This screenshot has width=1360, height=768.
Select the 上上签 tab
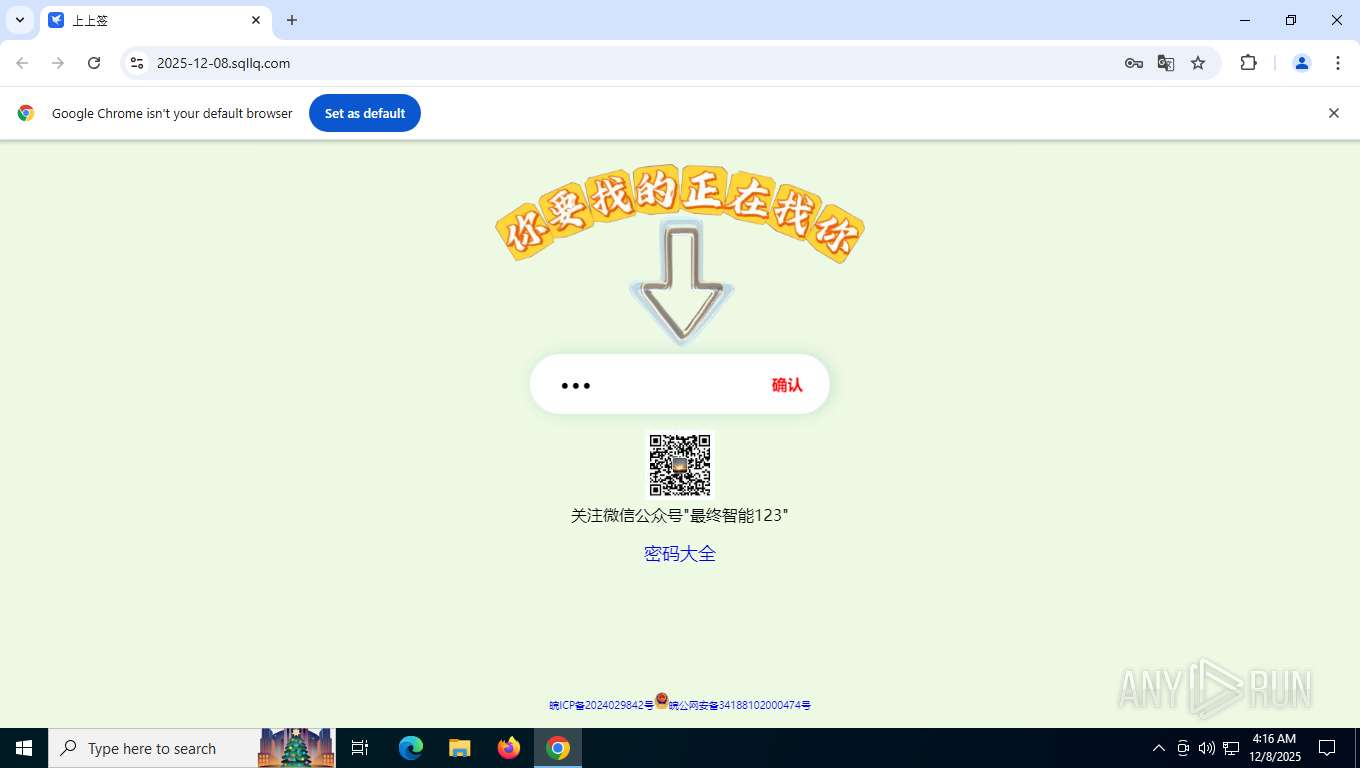coord(155,20)
